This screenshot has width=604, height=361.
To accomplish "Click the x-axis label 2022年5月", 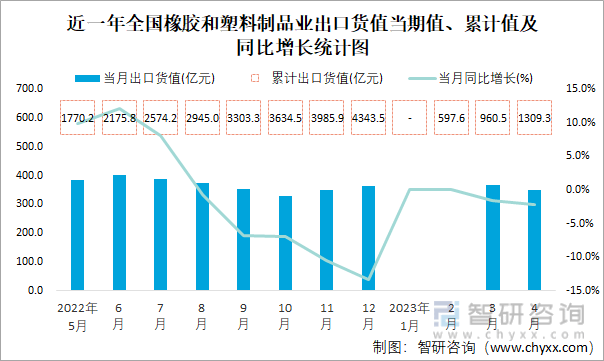I will tap(77, 317).
